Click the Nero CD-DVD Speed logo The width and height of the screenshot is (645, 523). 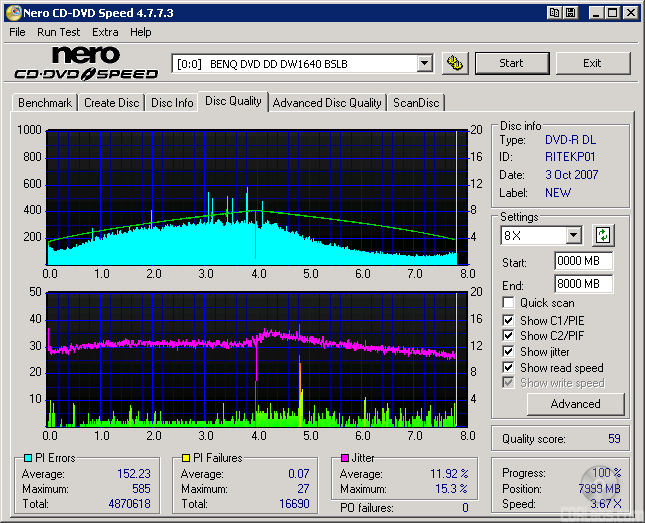click(x=85, y=63)
